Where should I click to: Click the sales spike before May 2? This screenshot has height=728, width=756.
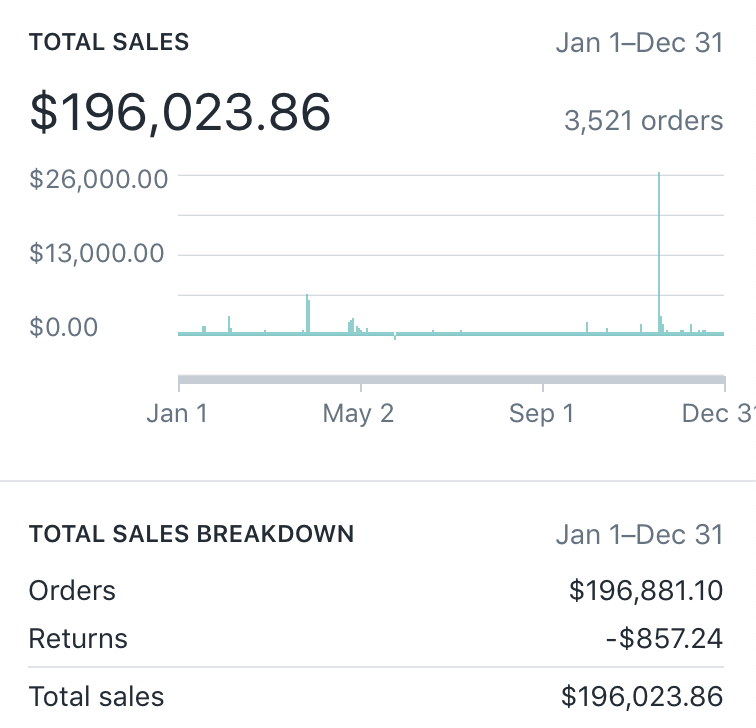pyautogui.click(x=307, y=313)
